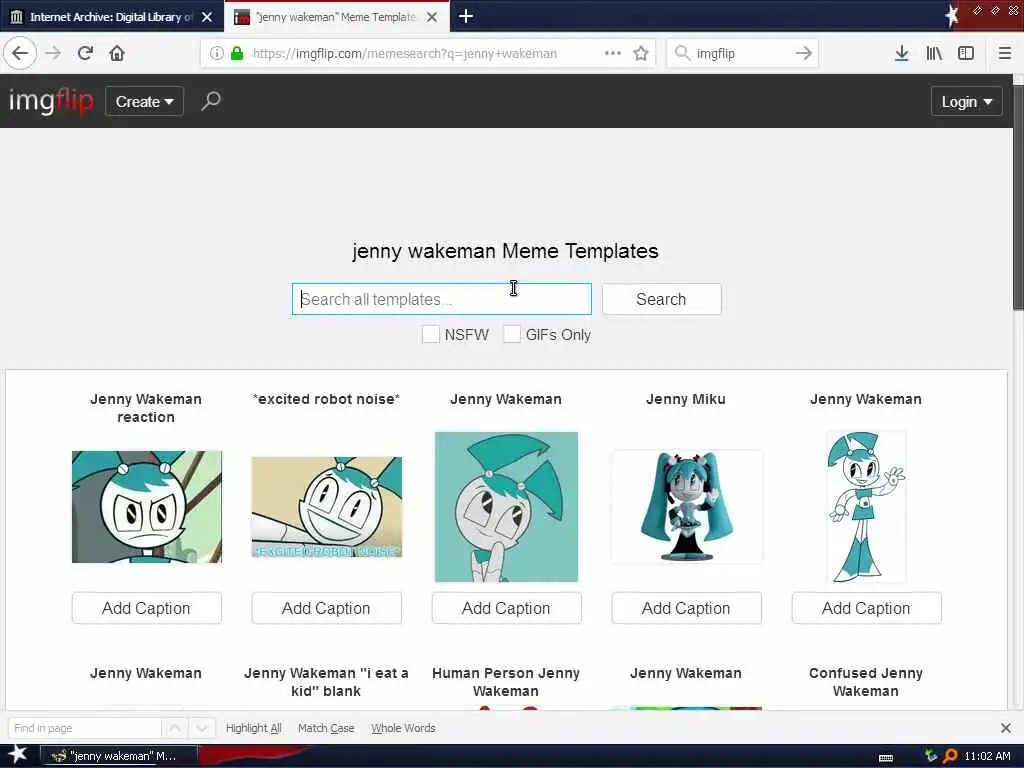Close the Internet Archive tab
1024x768 pixels.
[207, 17]
